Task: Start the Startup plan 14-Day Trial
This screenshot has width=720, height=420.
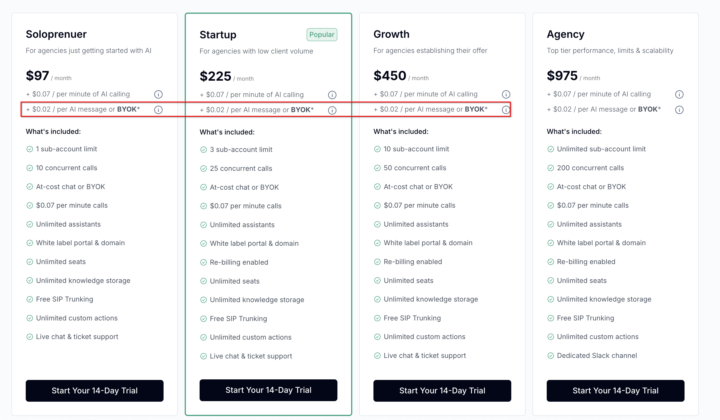Action: (268, 390)
